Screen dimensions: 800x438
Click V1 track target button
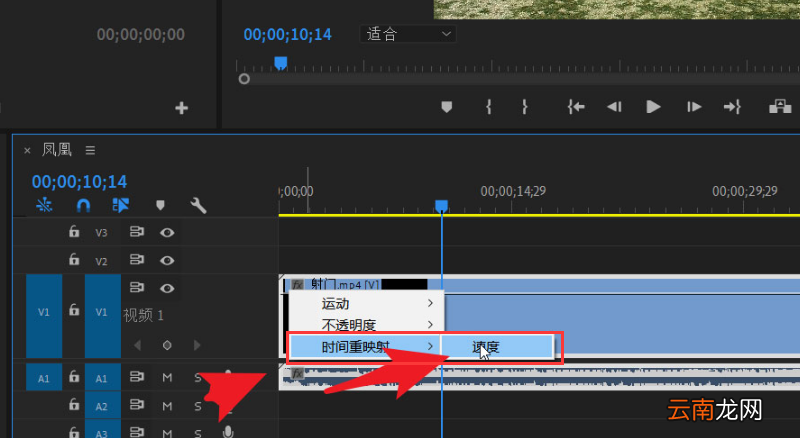103,315
